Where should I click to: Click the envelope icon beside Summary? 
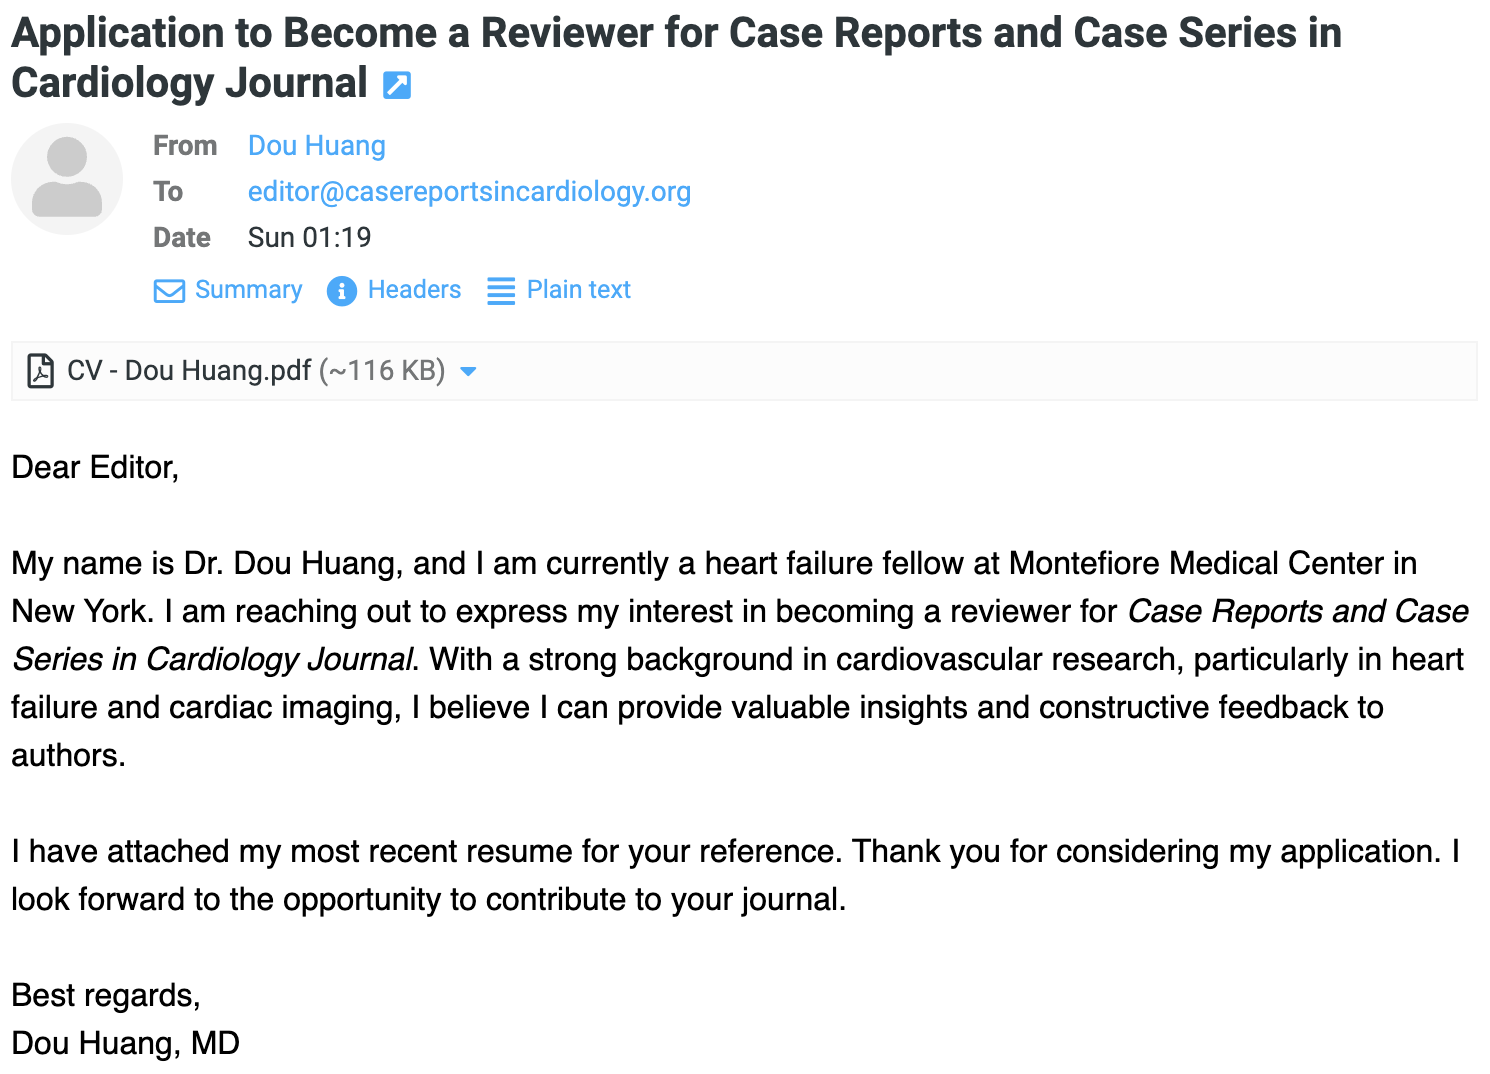169,291
